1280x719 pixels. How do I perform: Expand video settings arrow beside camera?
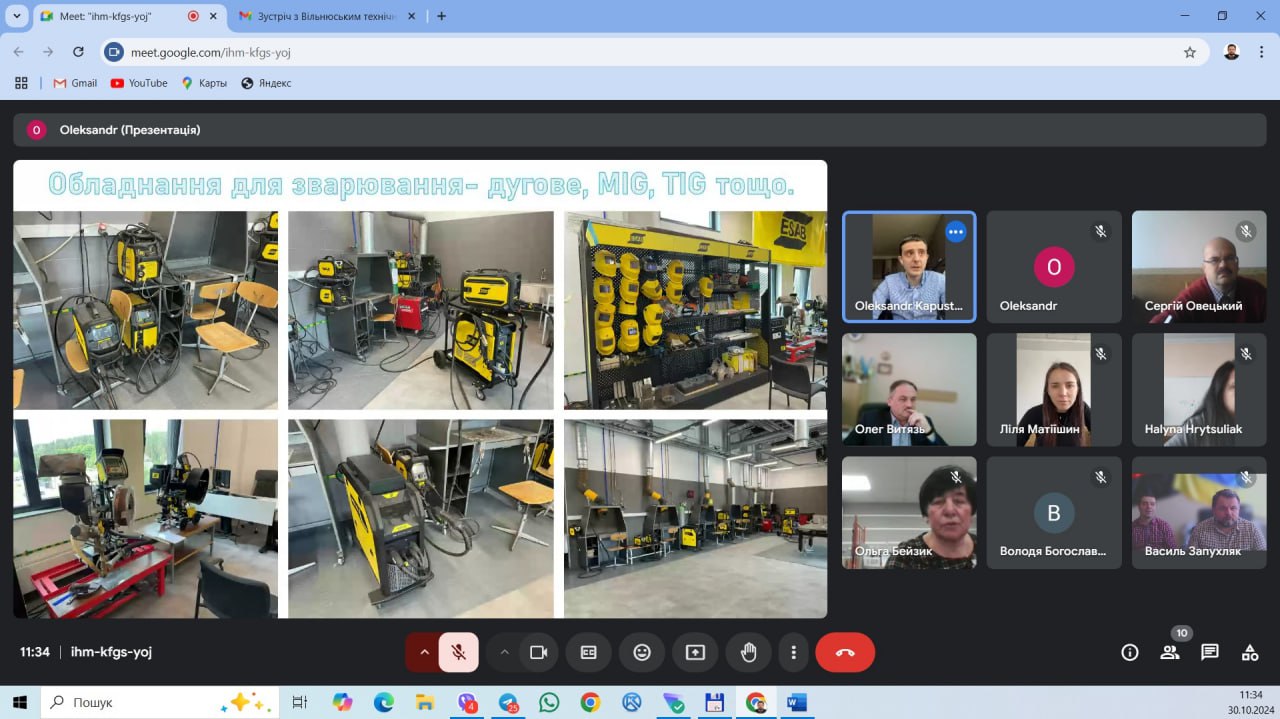[504, 652]
